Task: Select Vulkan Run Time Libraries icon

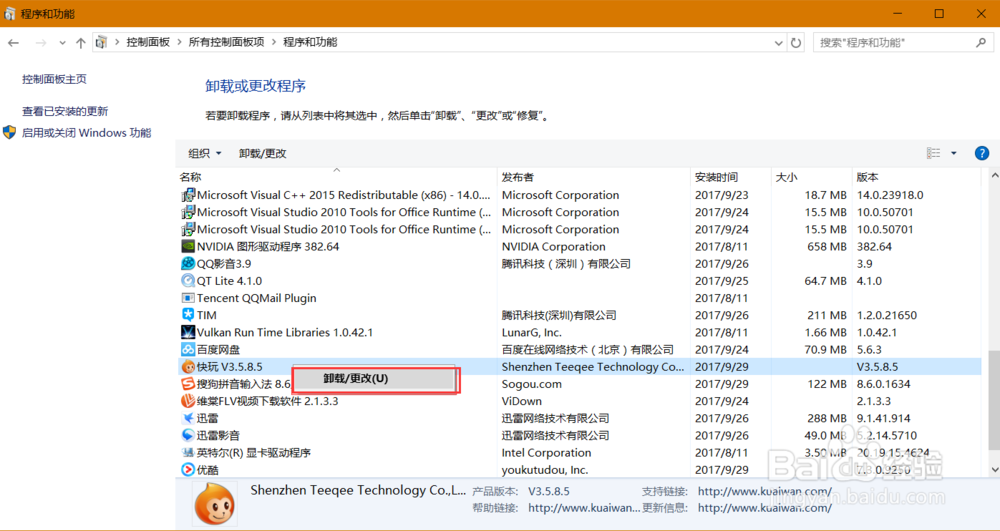Action: [188, 333]
